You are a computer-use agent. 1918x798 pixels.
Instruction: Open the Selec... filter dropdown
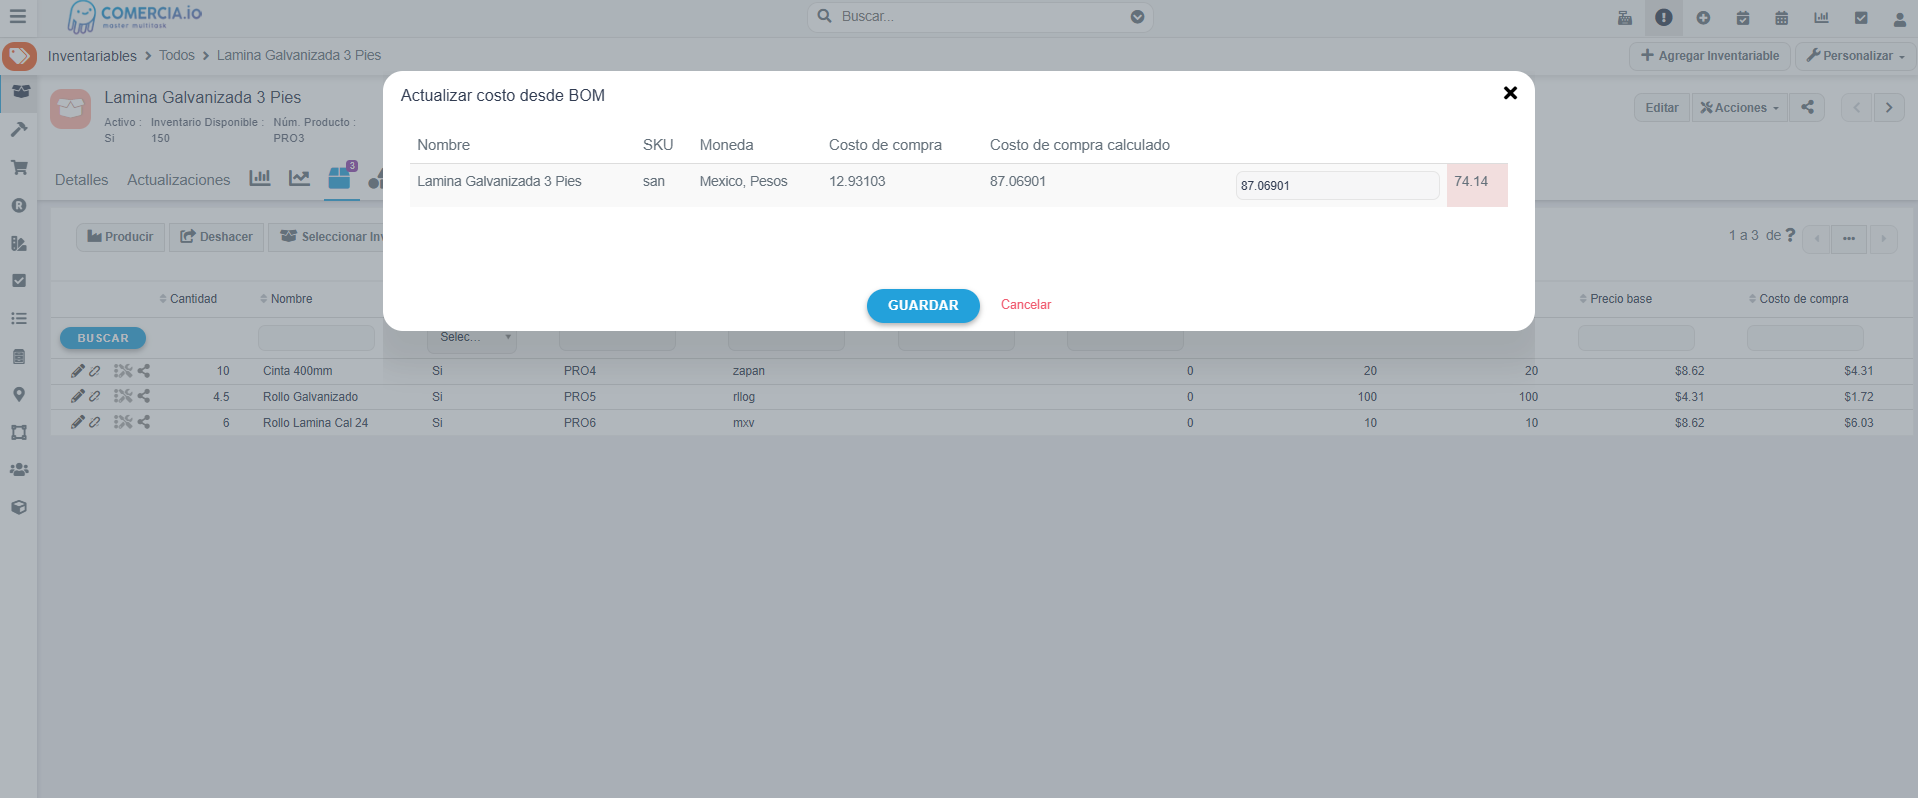tap(472, 338)
